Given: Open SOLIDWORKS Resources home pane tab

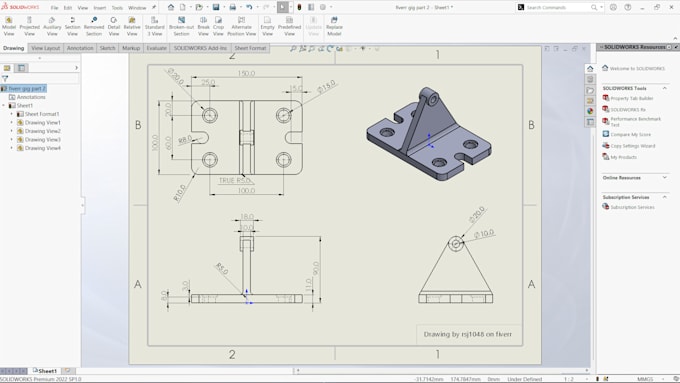Looking at the screenshot, I should pyautogui.click(x=590, y=69).
